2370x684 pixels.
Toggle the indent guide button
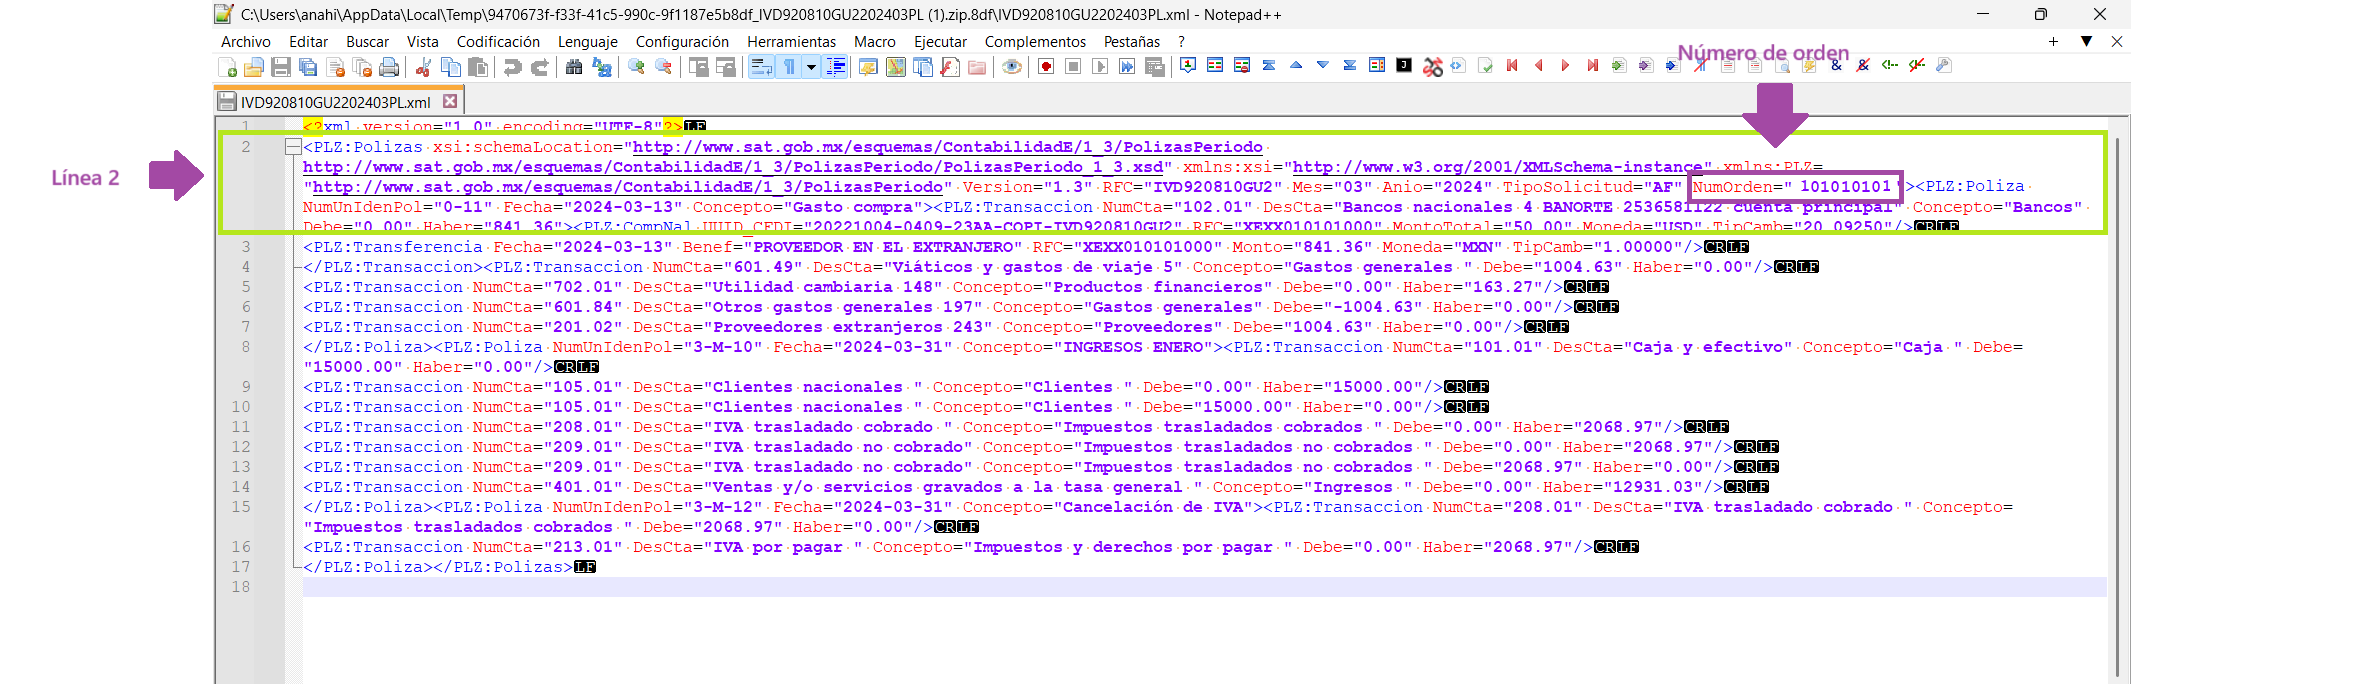point(836,67)
